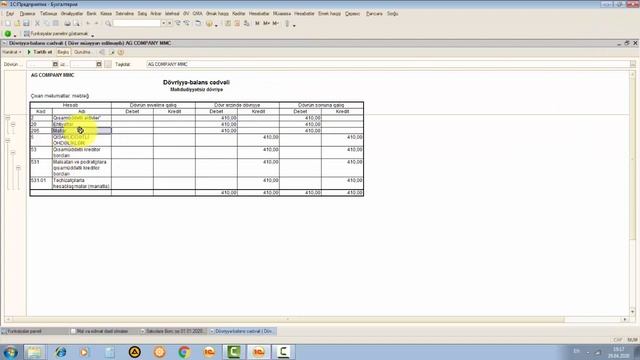The width and height of the screenshot is (640, 360).
Task: Click the open file toolbar icon
Action: point(17,24)
